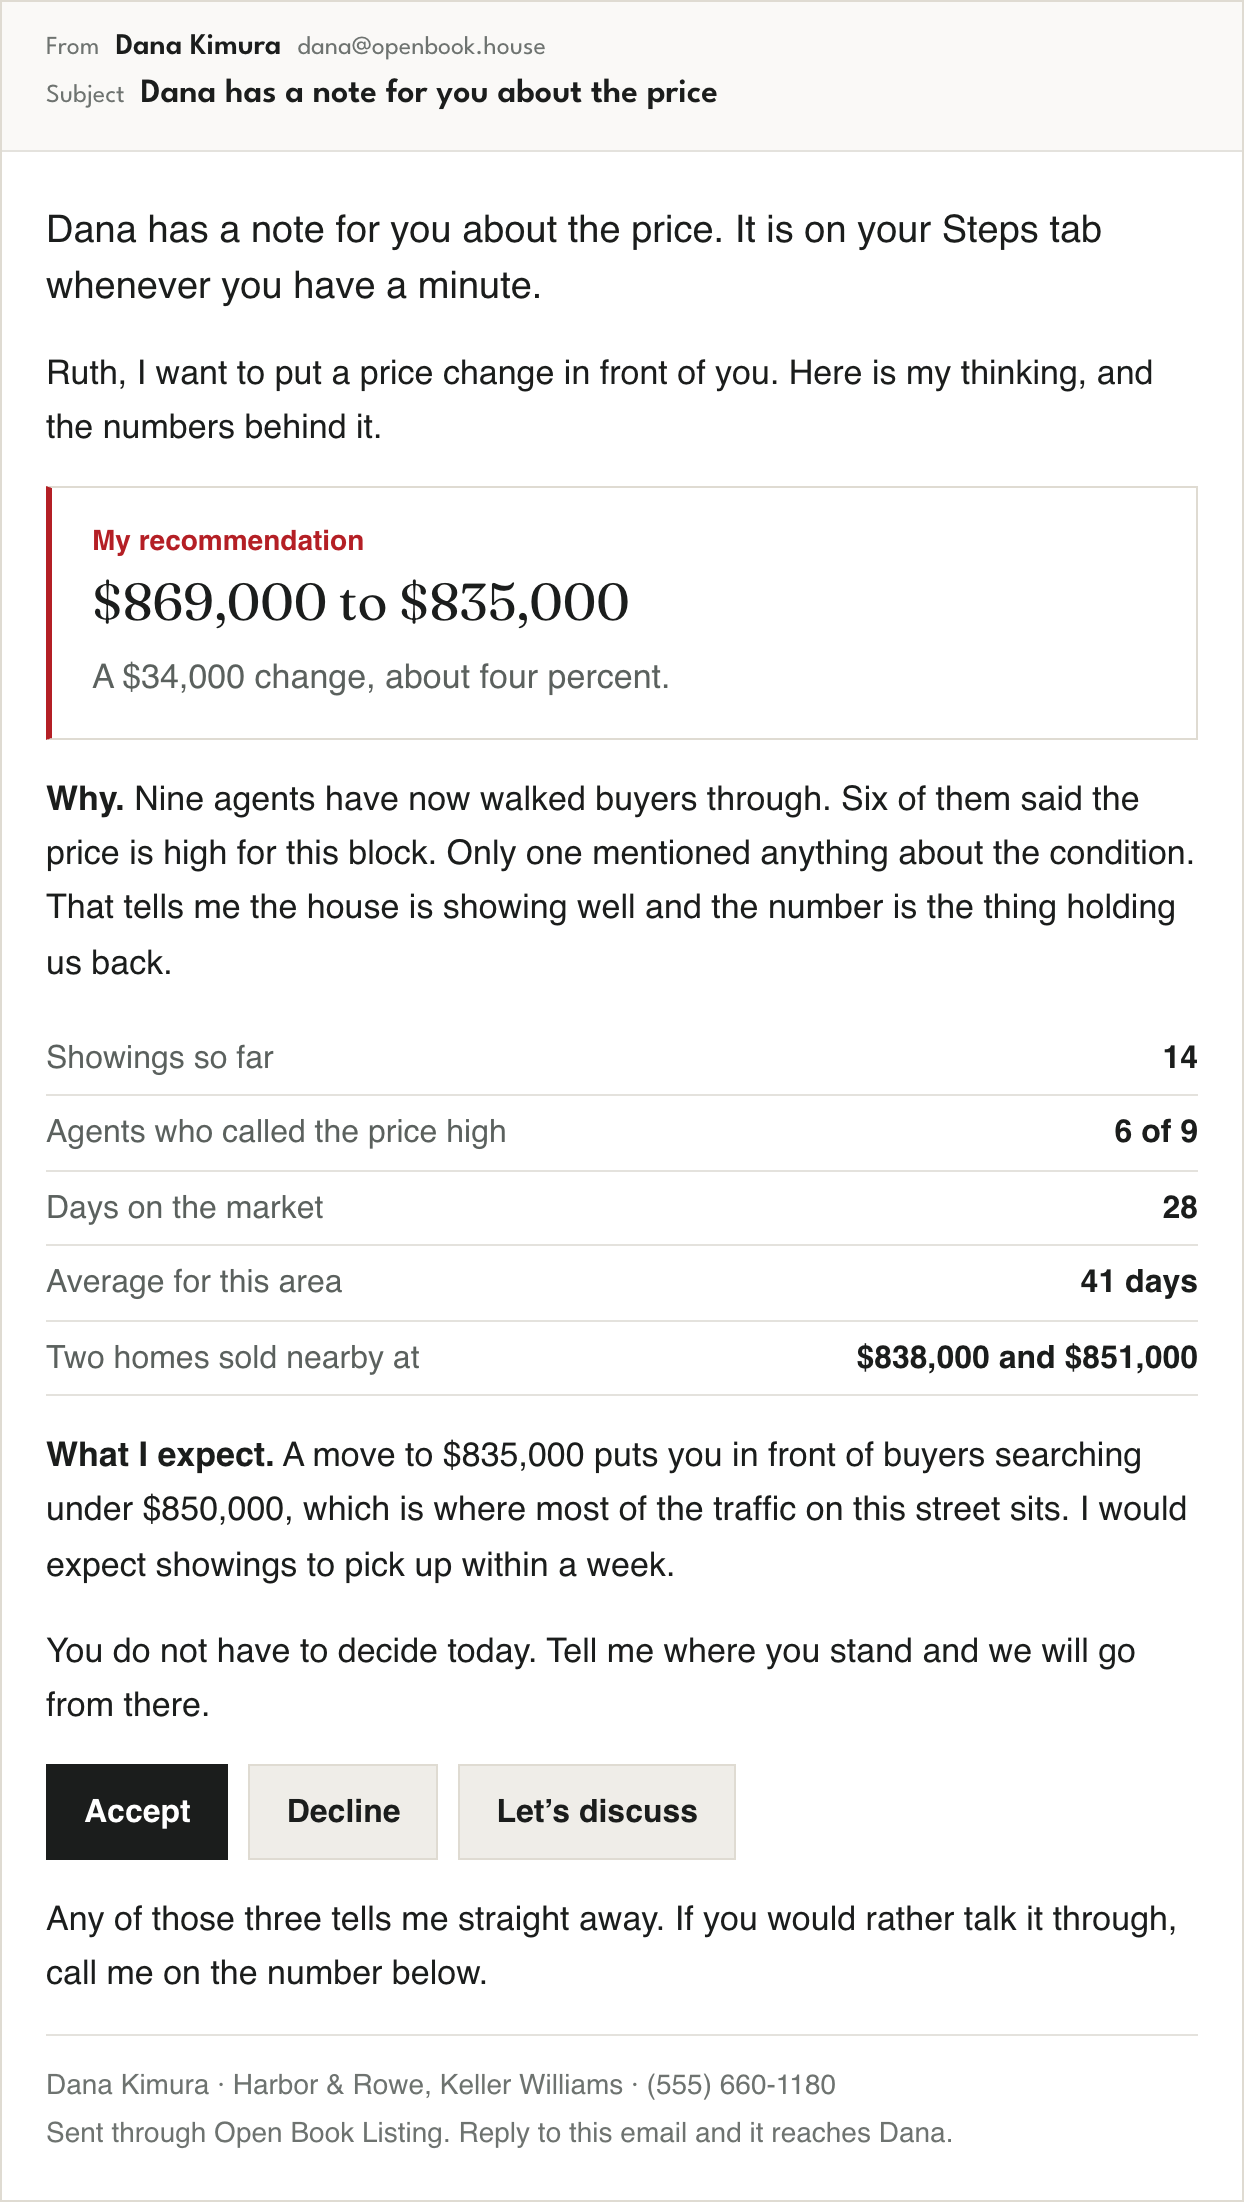Image resolution: width=1244 pixels, height=2202 pixels.
Task: Select the Average for this area row
Action: click(622, 1282)
